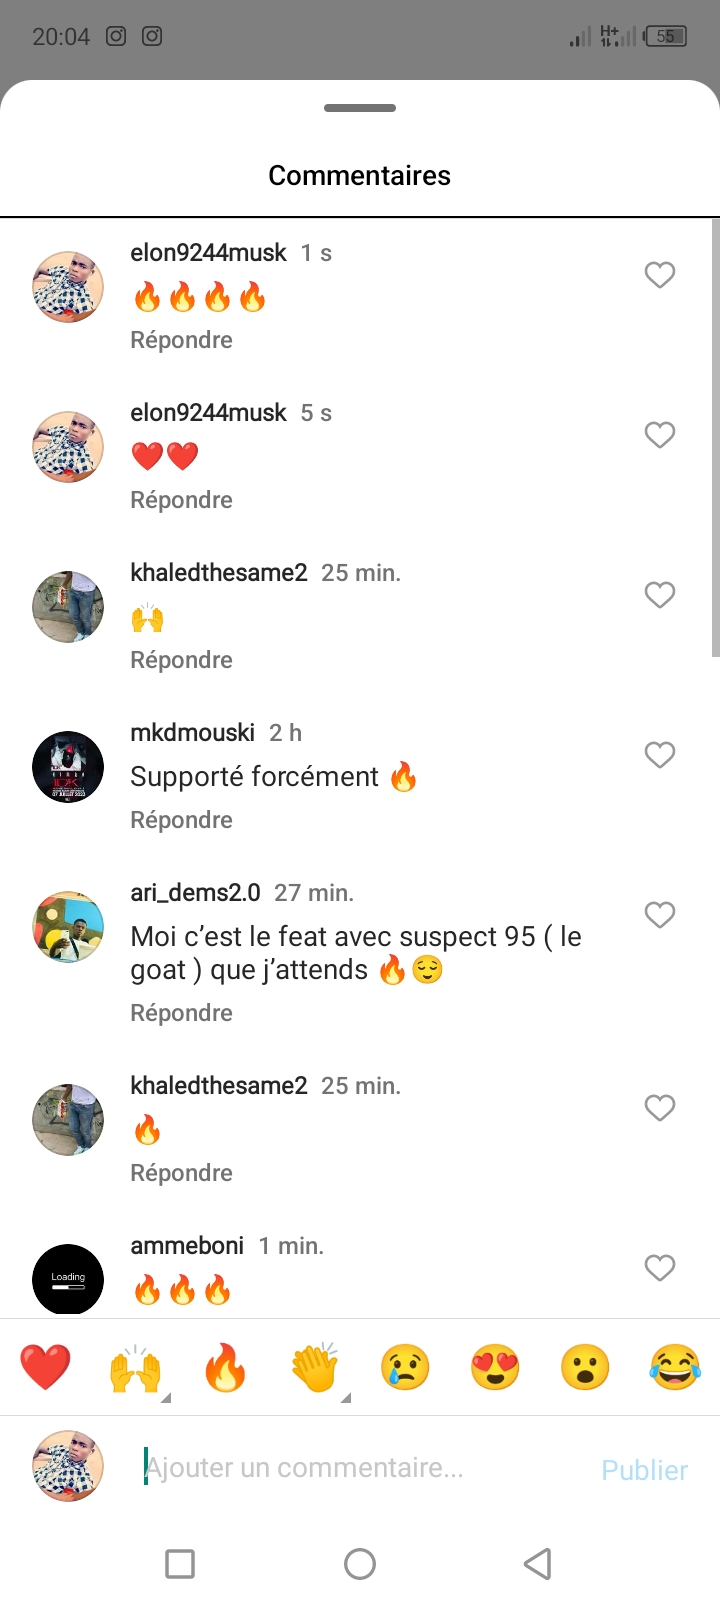Click the Publier button
The height and width of the screenshot is (1612, 720).
pos(644,1470)
